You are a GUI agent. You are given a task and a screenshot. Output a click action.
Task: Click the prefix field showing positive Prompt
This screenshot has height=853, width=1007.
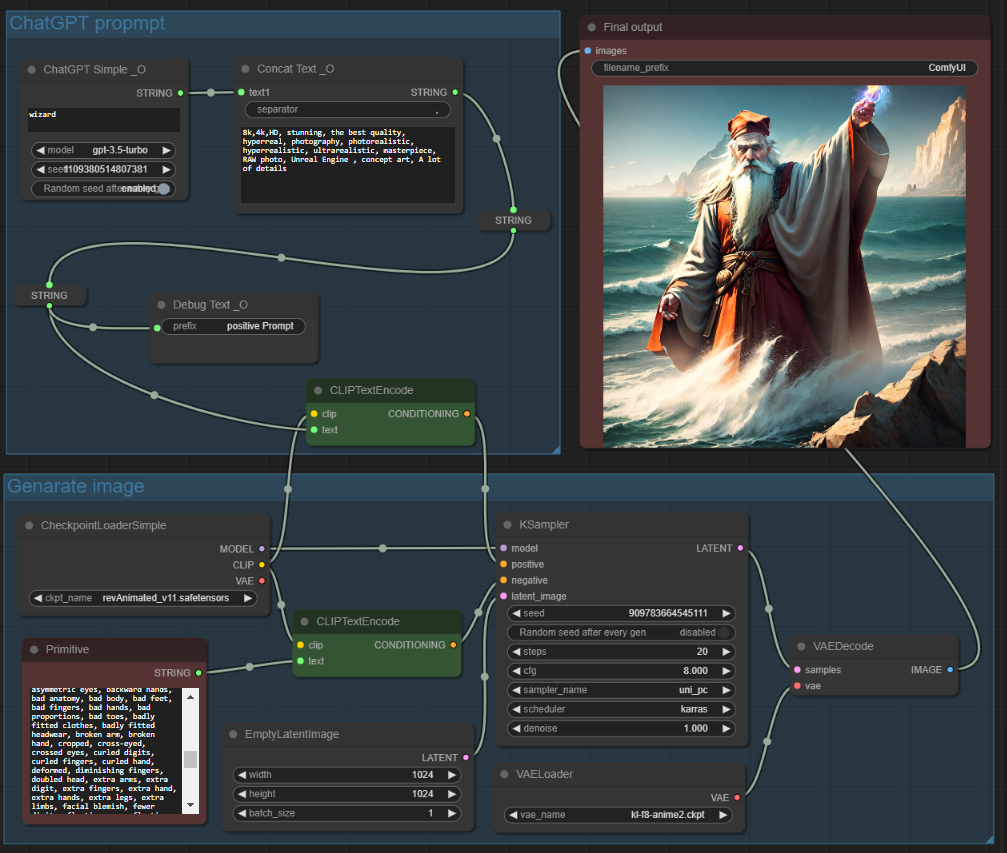pyautogui.click(x=233, y=326)
